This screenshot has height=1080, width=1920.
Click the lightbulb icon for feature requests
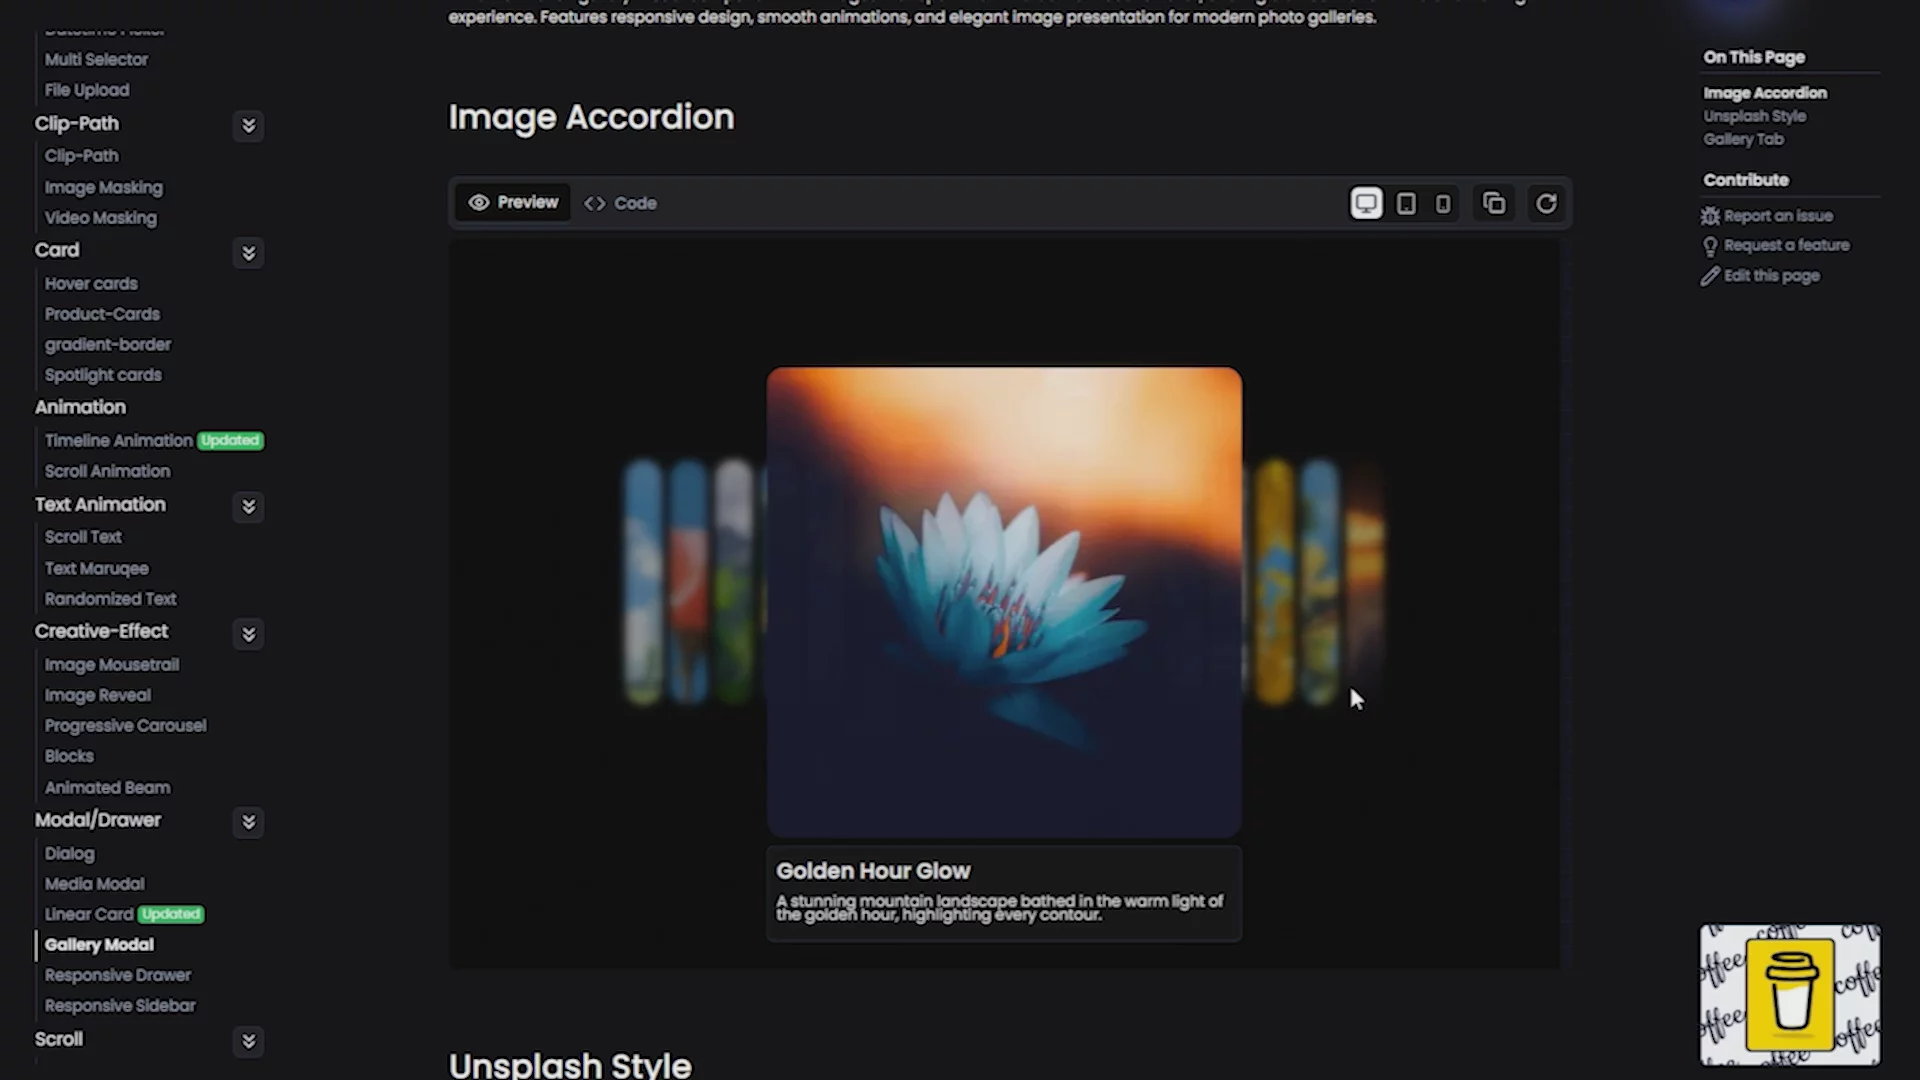[x=1710, y=245]
